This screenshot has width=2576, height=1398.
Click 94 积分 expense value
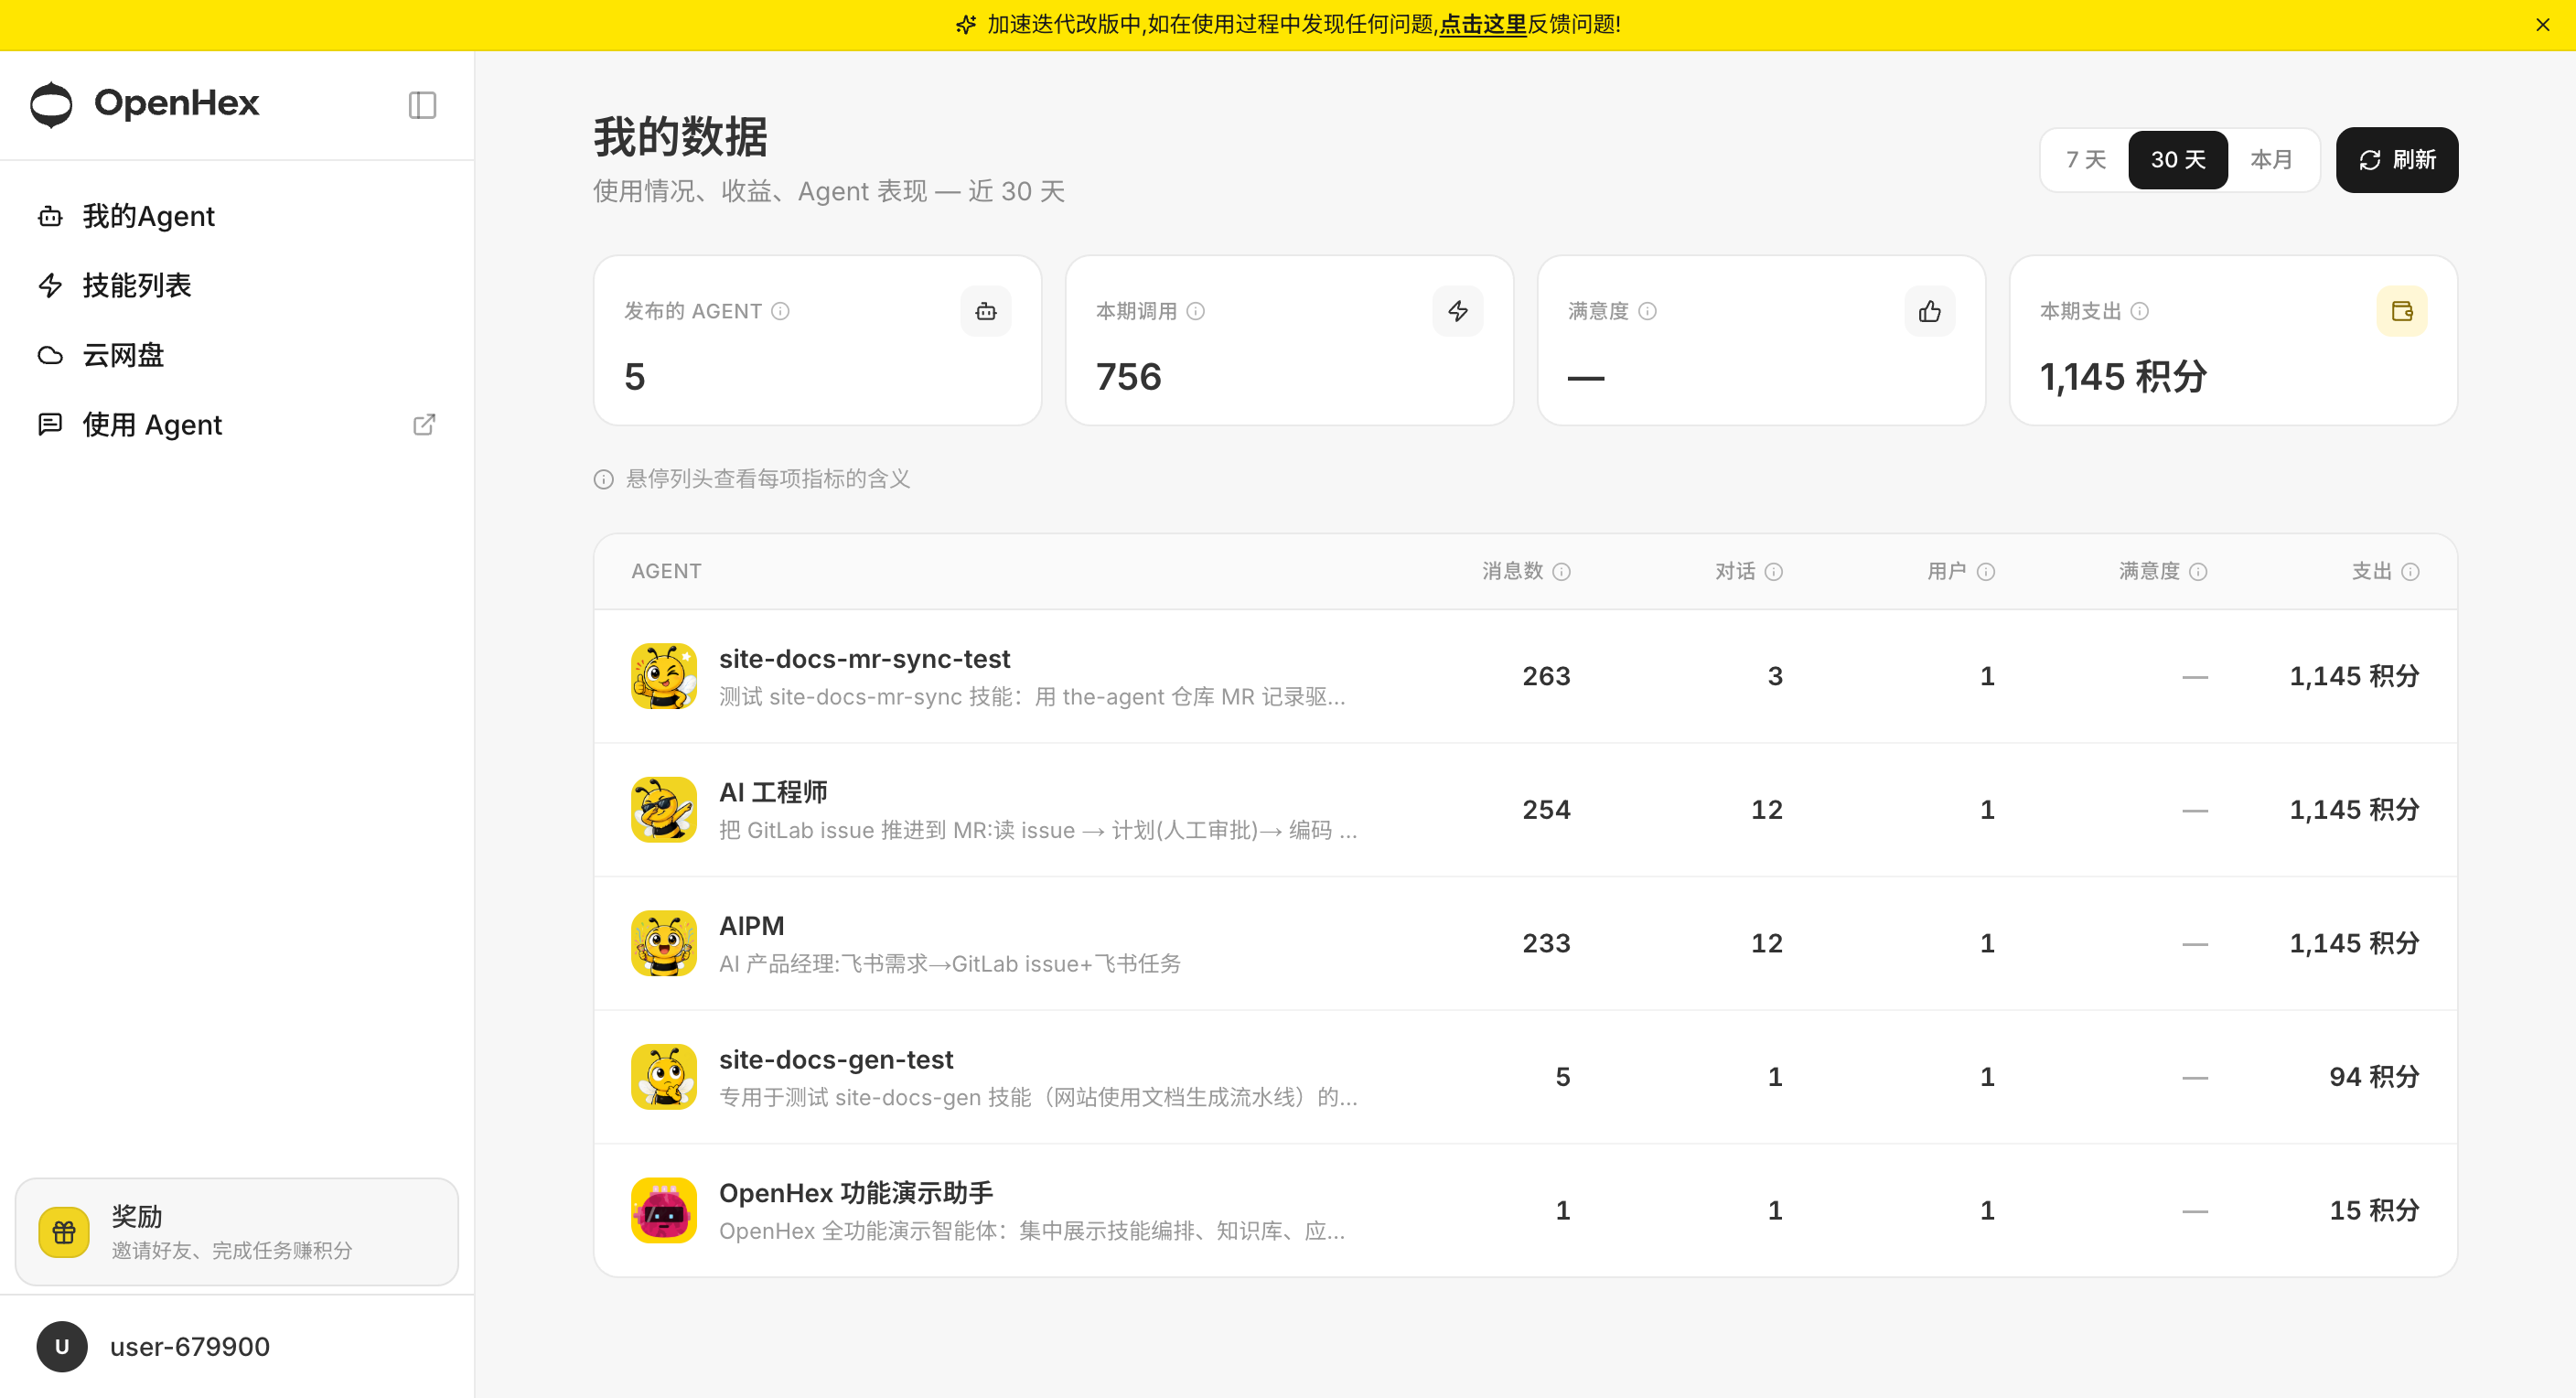pyautogui.click(x=2374, y=1077)
